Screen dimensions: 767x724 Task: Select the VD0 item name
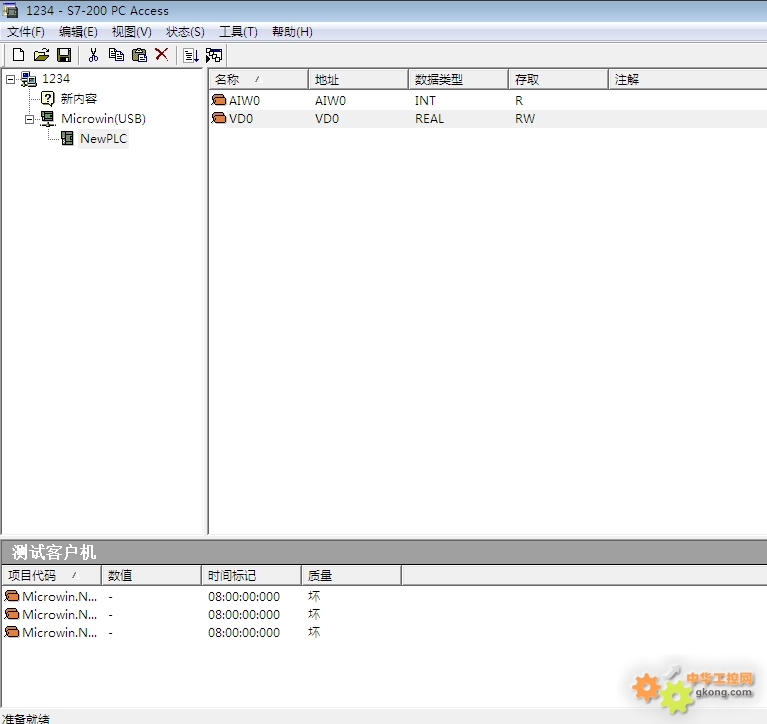tap(241, 118)
